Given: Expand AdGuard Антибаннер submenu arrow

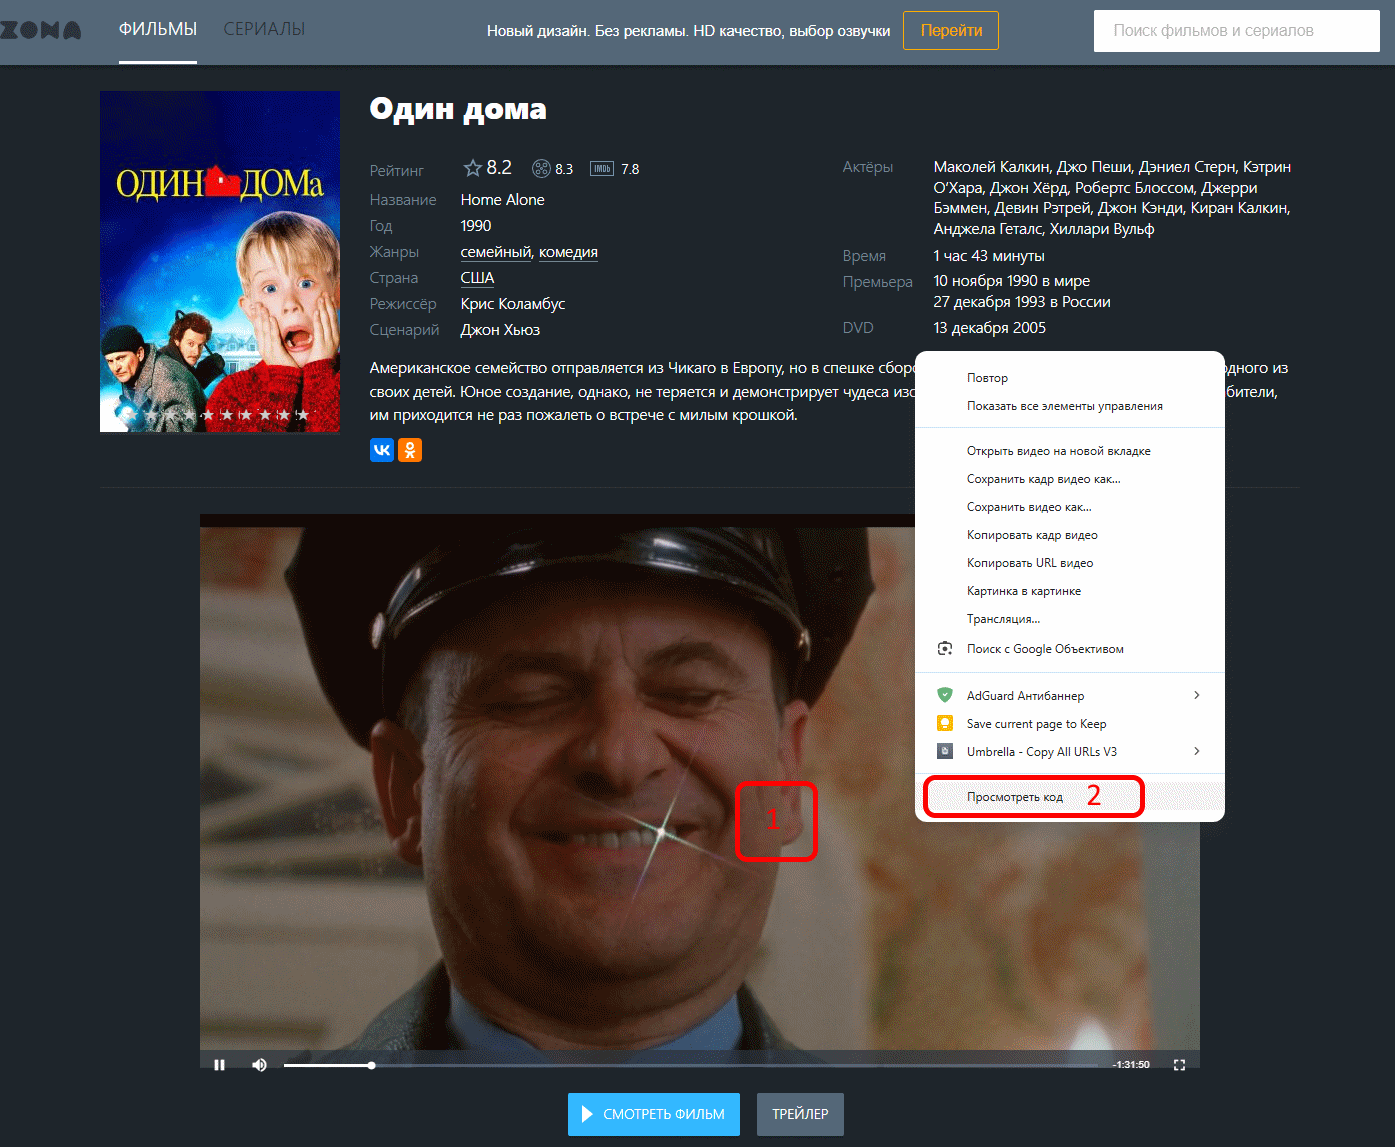Looking at the screenshot, I should (x=1197, y=695).
